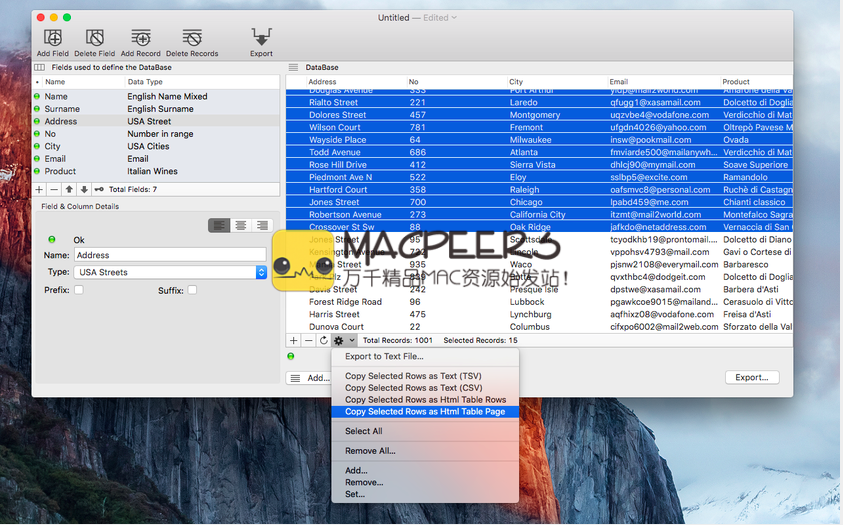Refresh records with the circular arrow icon

pos(323,341)
